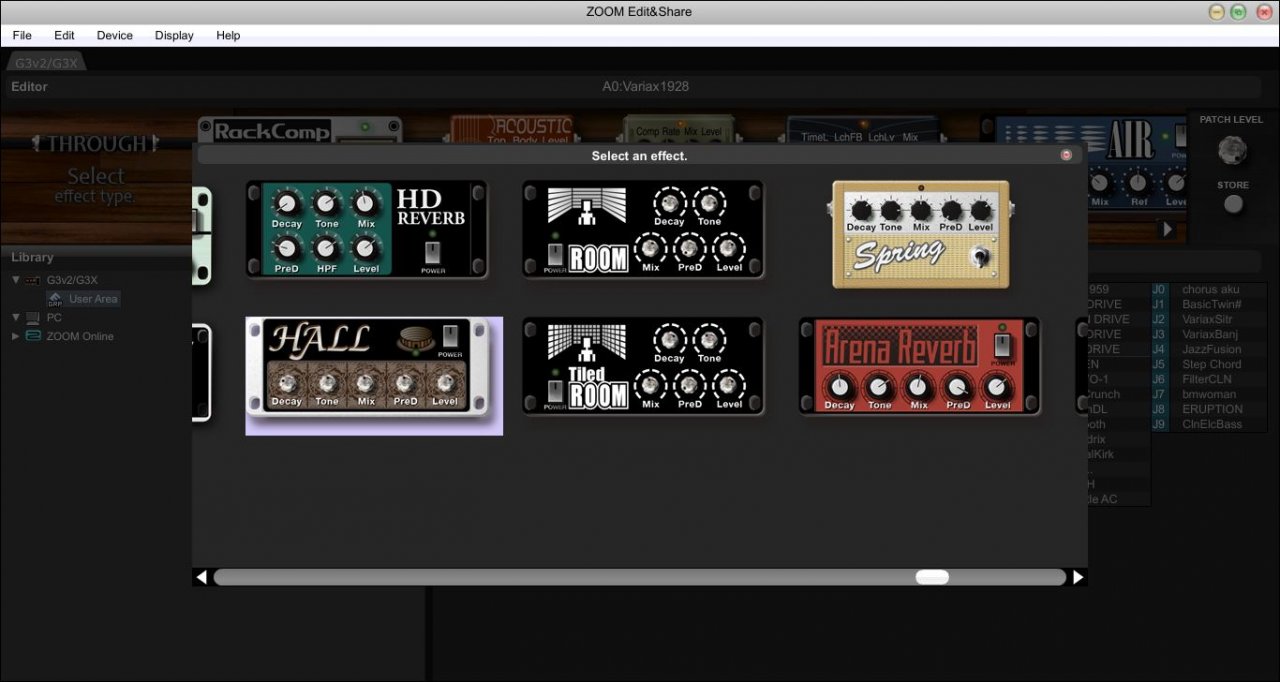Image resolution: width=1280 pixels, height=682 pixels.
Task: Choose the Room reverb effect
Action: [643, 230]
